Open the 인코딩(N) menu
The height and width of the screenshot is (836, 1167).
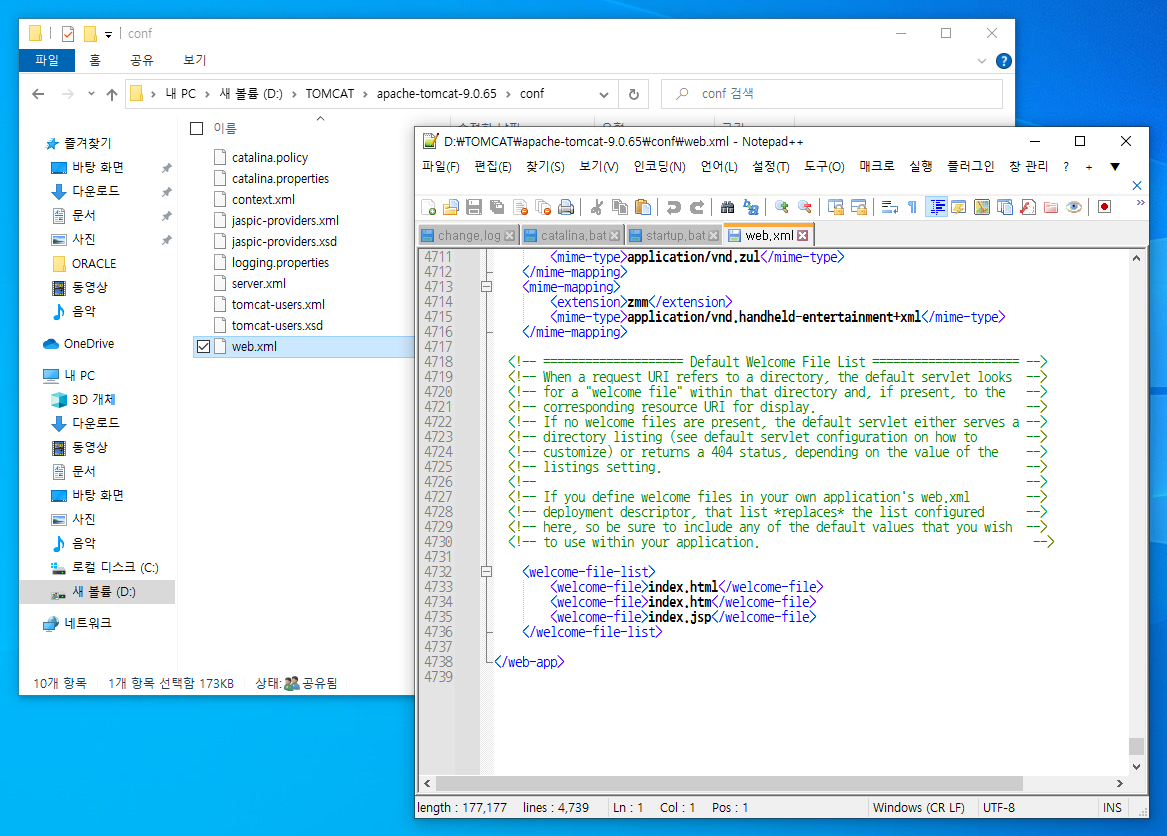click(x=659, y=167)
